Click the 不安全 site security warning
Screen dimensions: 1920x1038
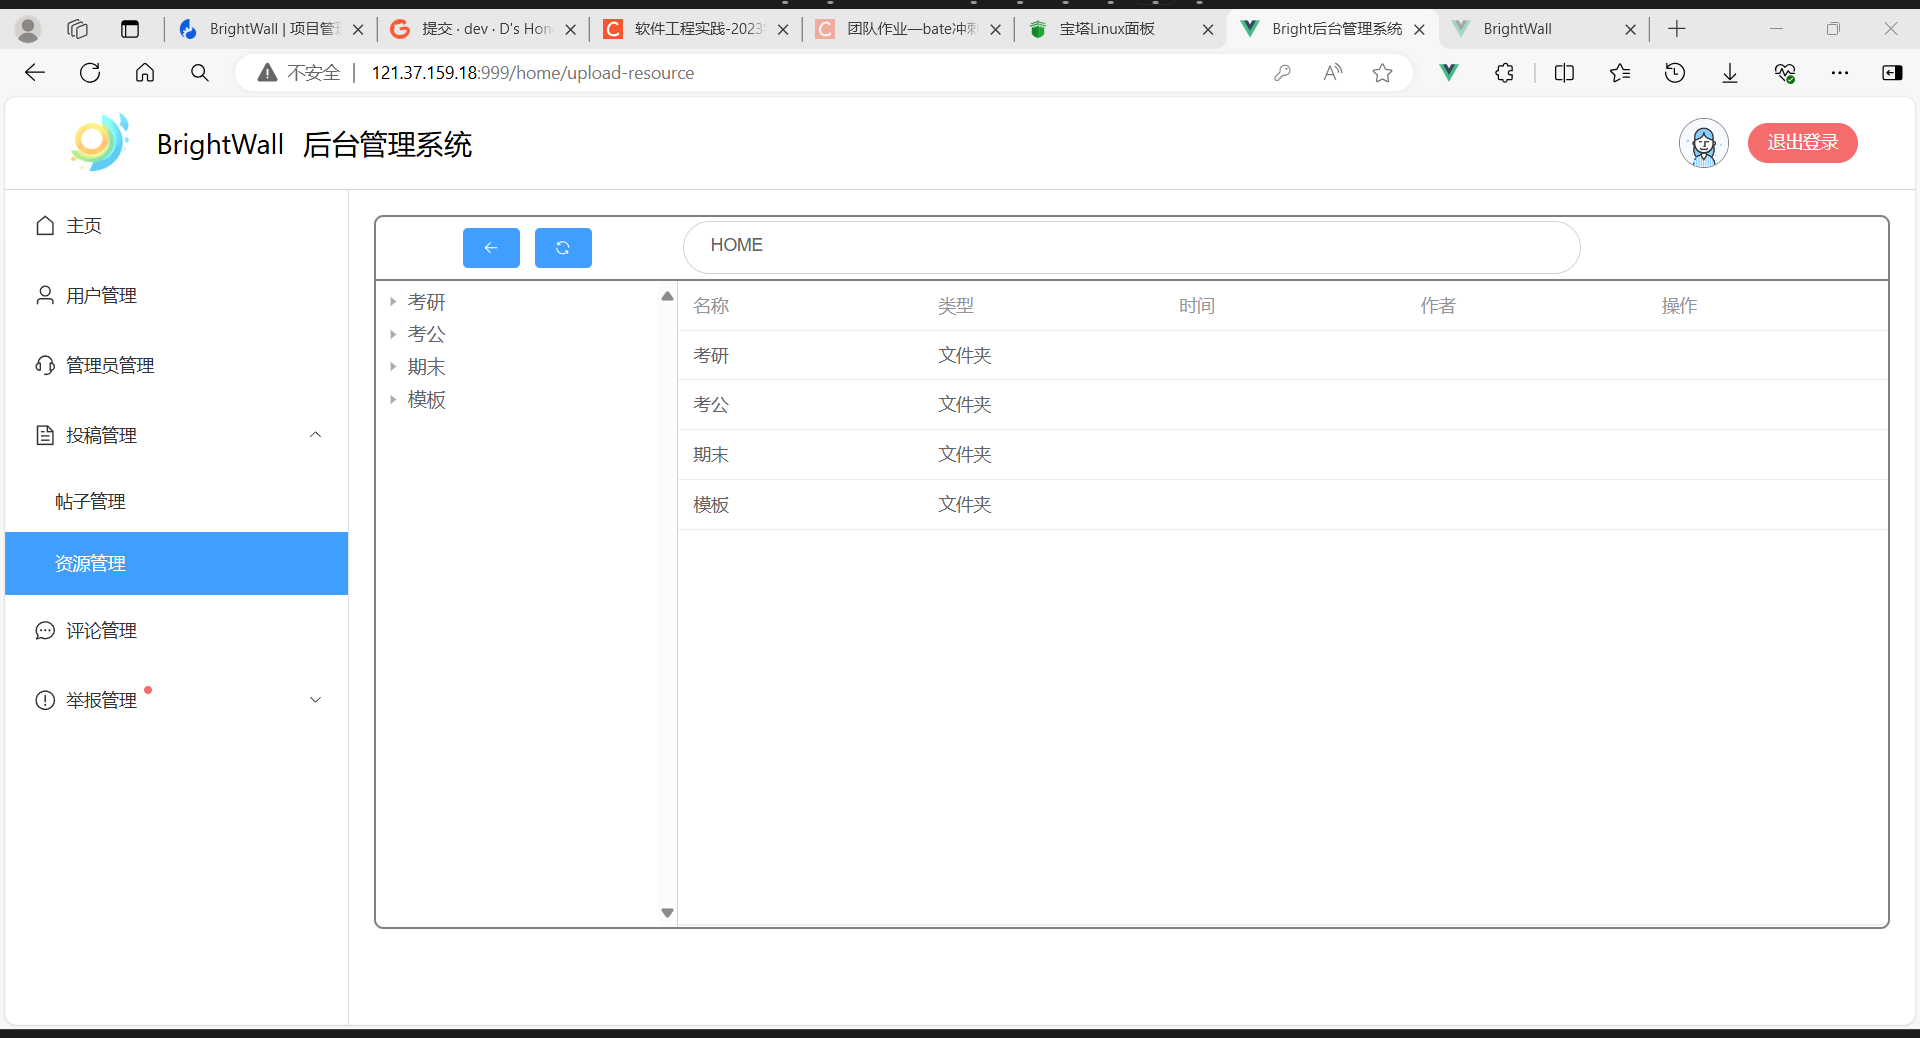pyautogui.click(x=299, y=73)
